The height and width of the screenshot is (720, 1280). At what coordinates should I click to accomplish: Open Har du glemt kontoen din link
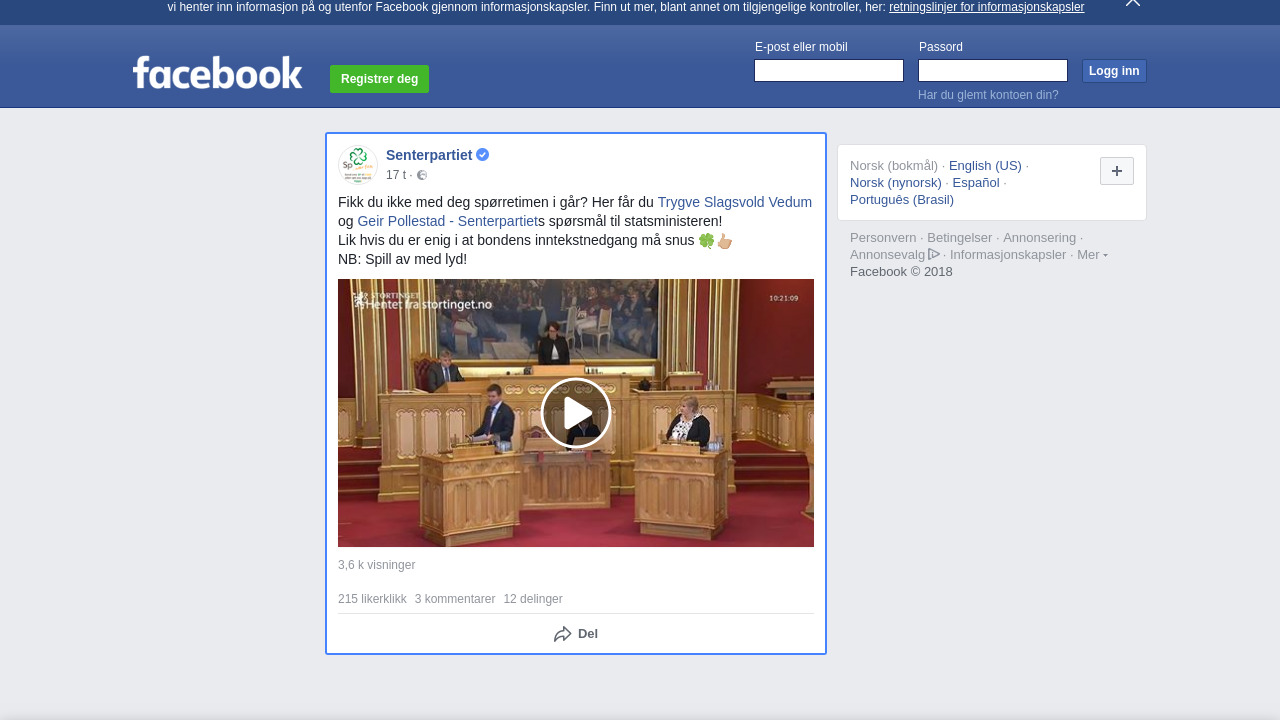pyautogui.click(x=988, y=95)
